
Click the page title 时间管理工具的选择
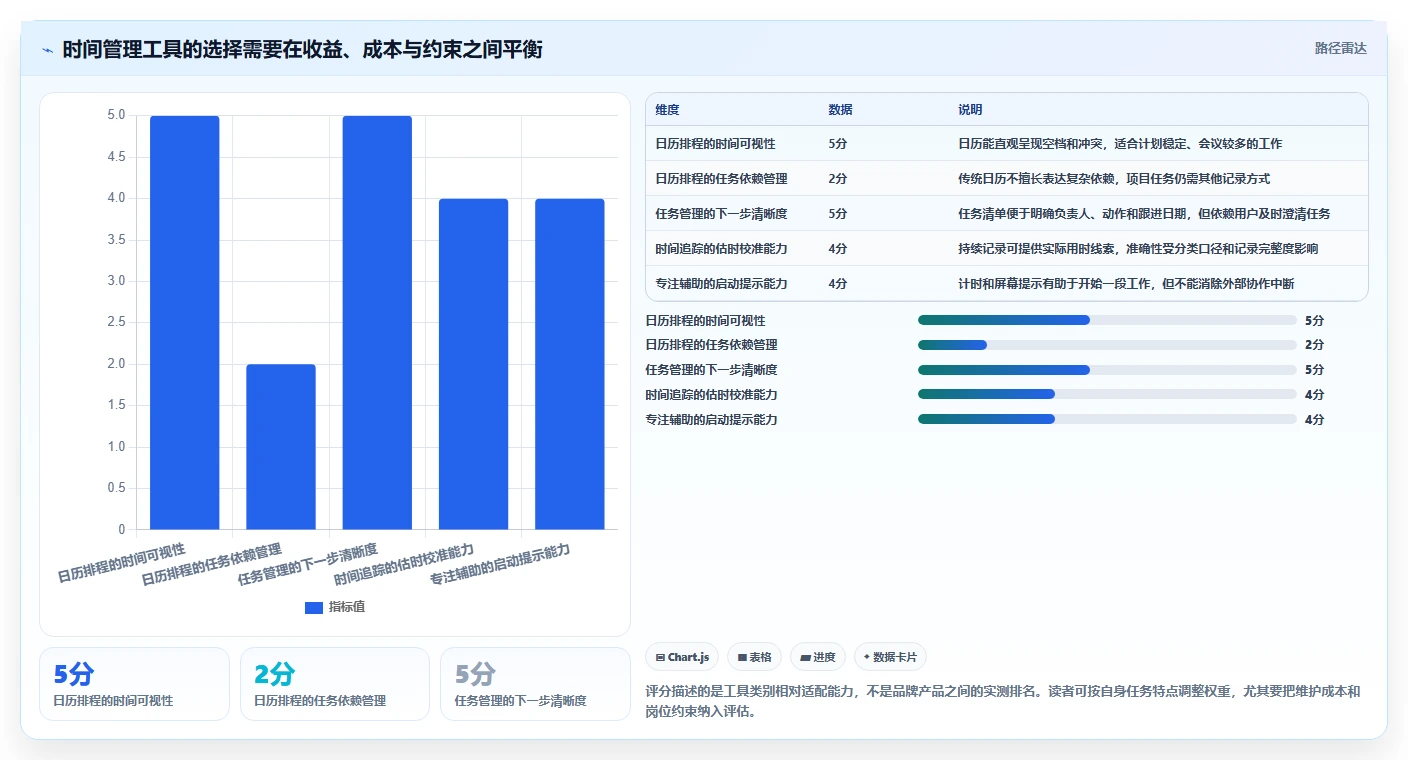[x=302, y=49]
